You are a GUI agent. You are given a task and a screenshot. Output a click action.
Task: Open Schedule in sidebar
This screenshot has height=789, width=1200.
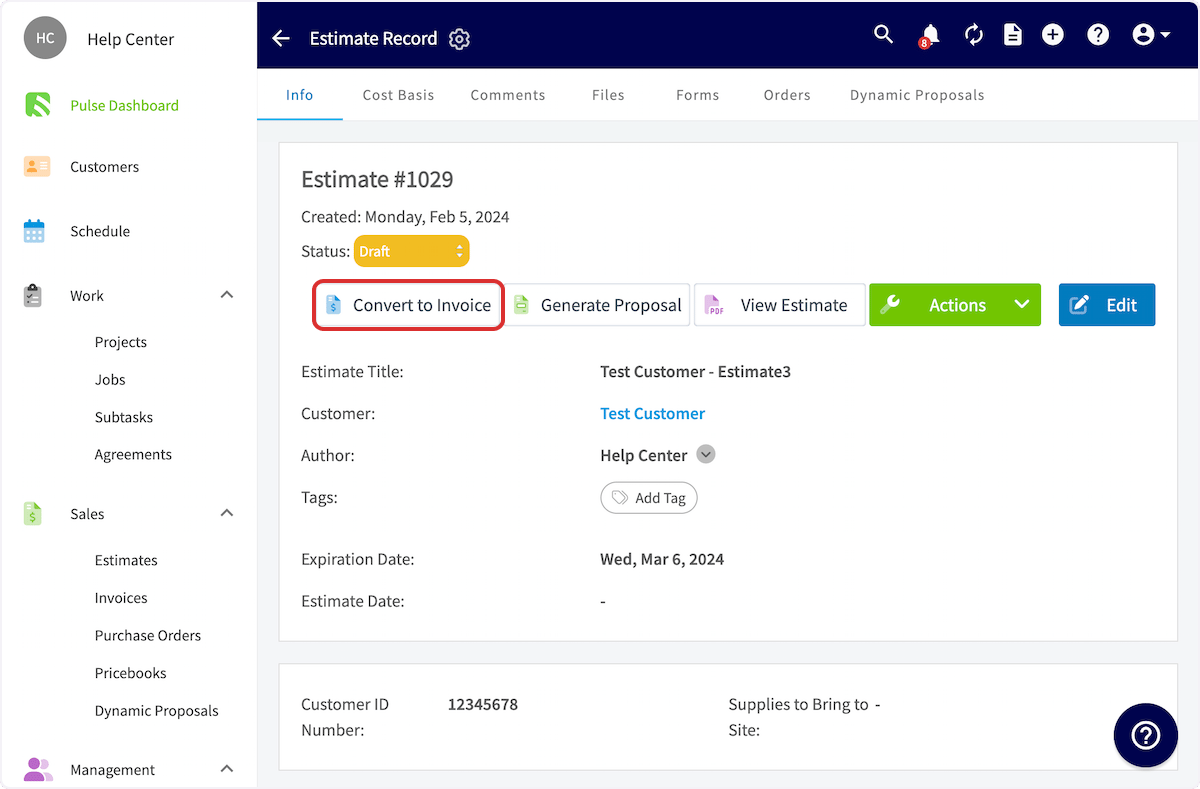(x=100, y=231)
